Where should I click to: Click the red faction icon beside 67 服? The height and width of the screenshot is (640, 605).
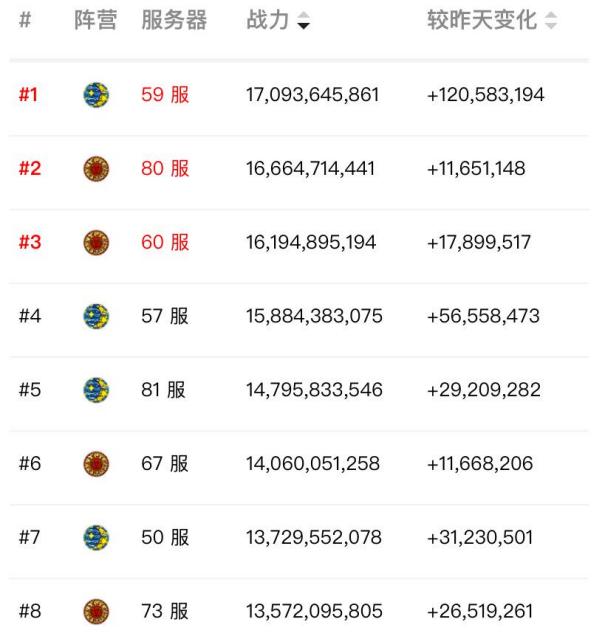[x=97, y=464]
